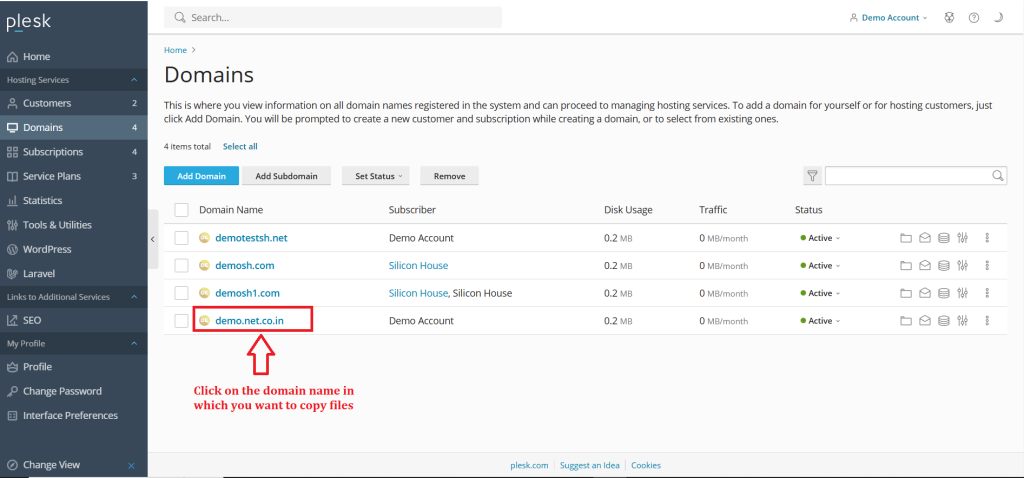Open mail icon for demosh.com row
This screenshot has height=478, width=1024.
point(925,266)
